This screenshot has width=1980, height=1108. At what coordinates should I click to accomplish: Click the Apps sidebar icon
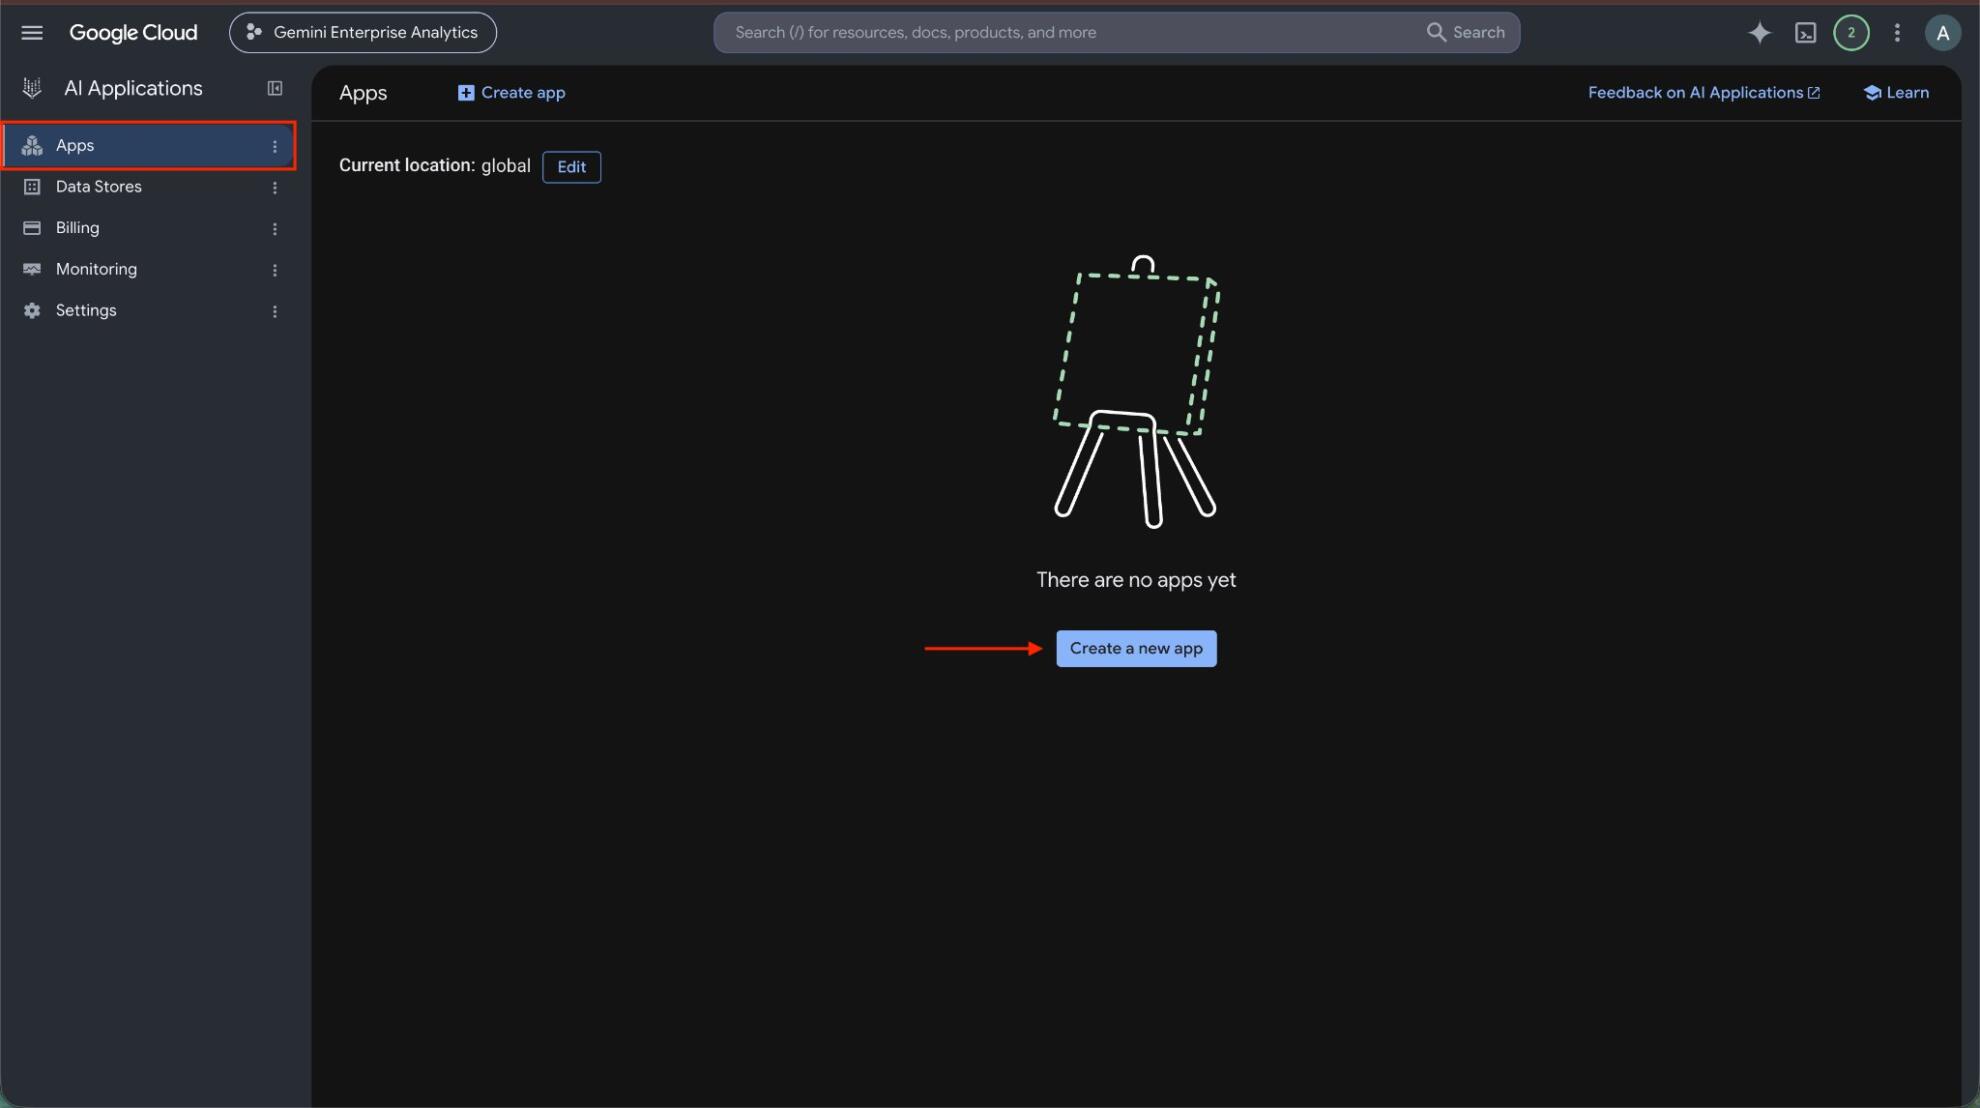[x=32, y=146]
